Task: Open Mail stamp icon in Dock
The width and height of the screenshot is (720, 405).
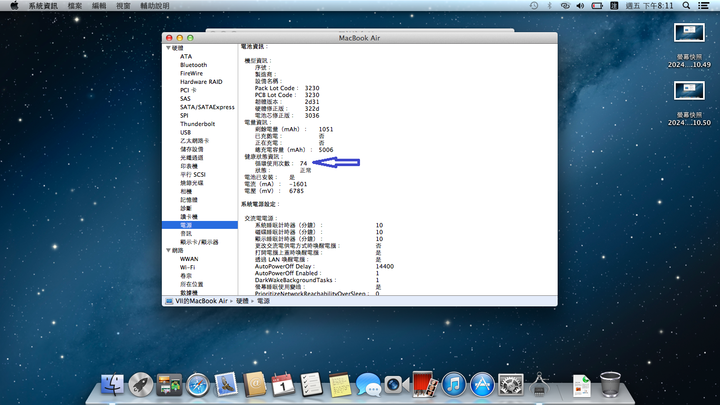Action: click(x=226, y=385)
